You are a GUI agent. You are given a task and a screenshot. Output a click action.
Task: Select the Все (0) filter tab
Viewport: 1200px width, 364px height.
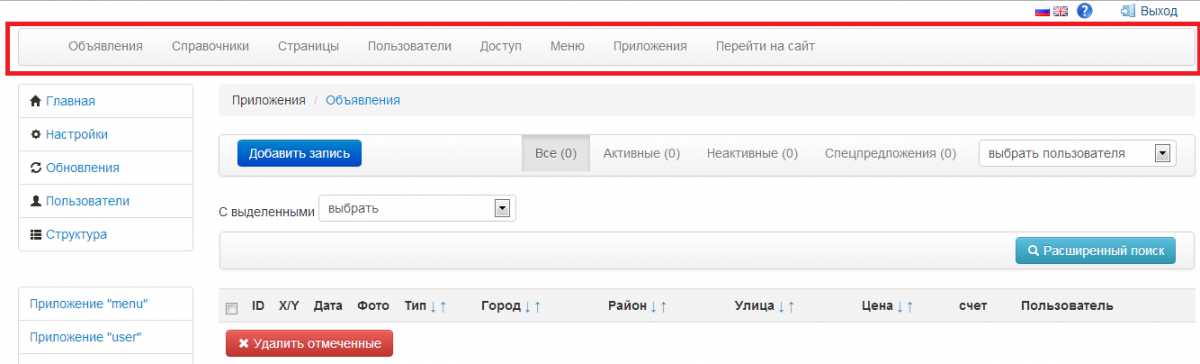point(556,154)
